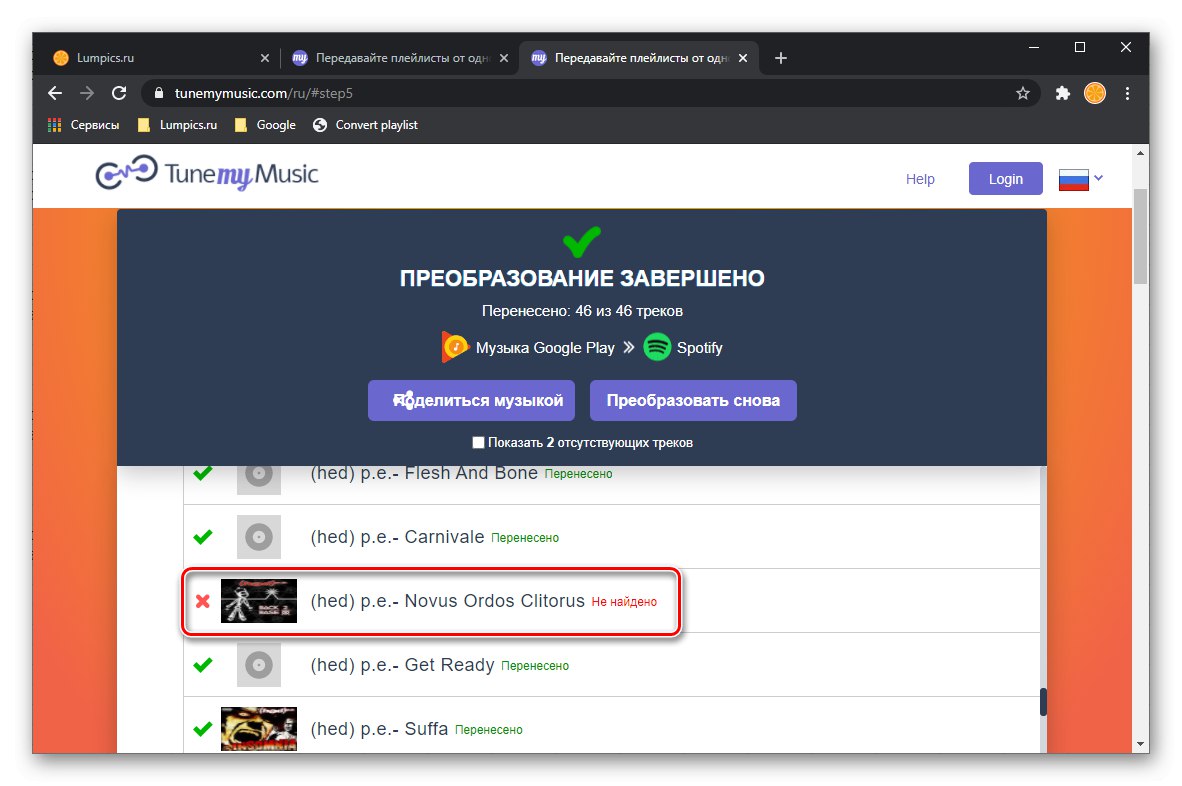Click the Suffa track title
This screenshot has width=1182, height=786.
[379, 729]
